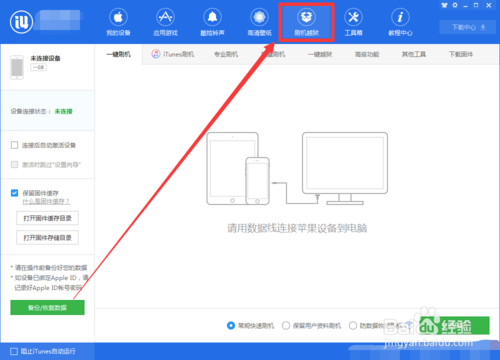Switch to the 下载固件 tab
Viewport: 500px width, 360px height.
(461, 54)
